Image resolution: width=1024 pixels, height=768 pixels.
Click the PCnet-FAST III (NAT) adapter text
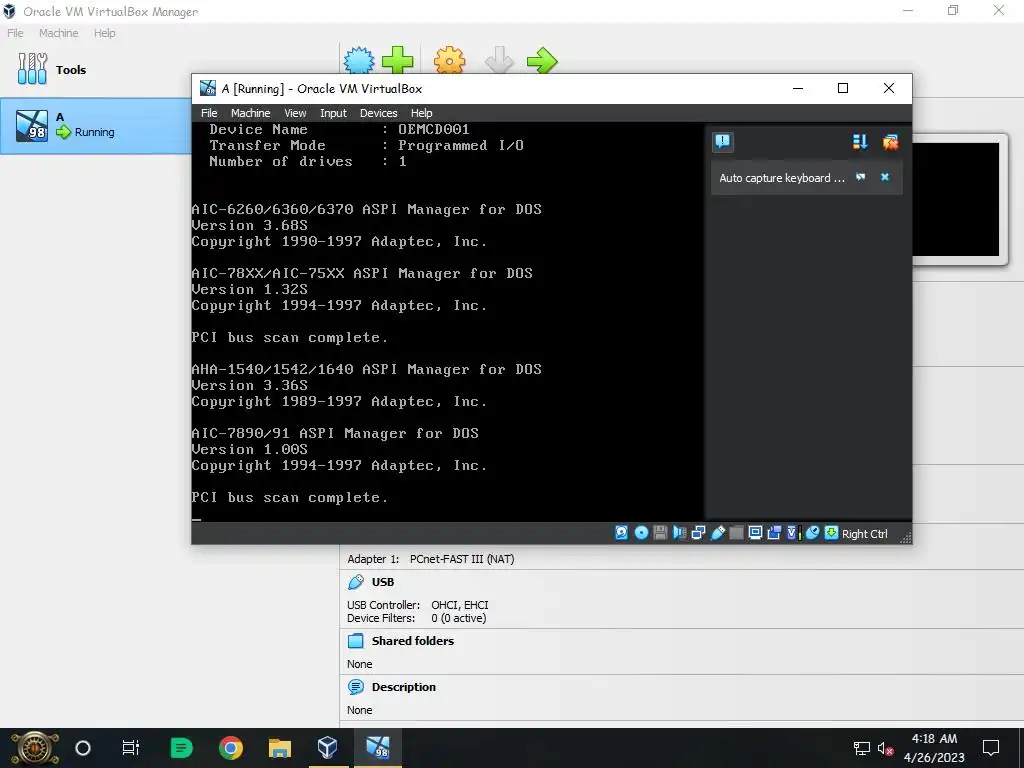point(462,559)
